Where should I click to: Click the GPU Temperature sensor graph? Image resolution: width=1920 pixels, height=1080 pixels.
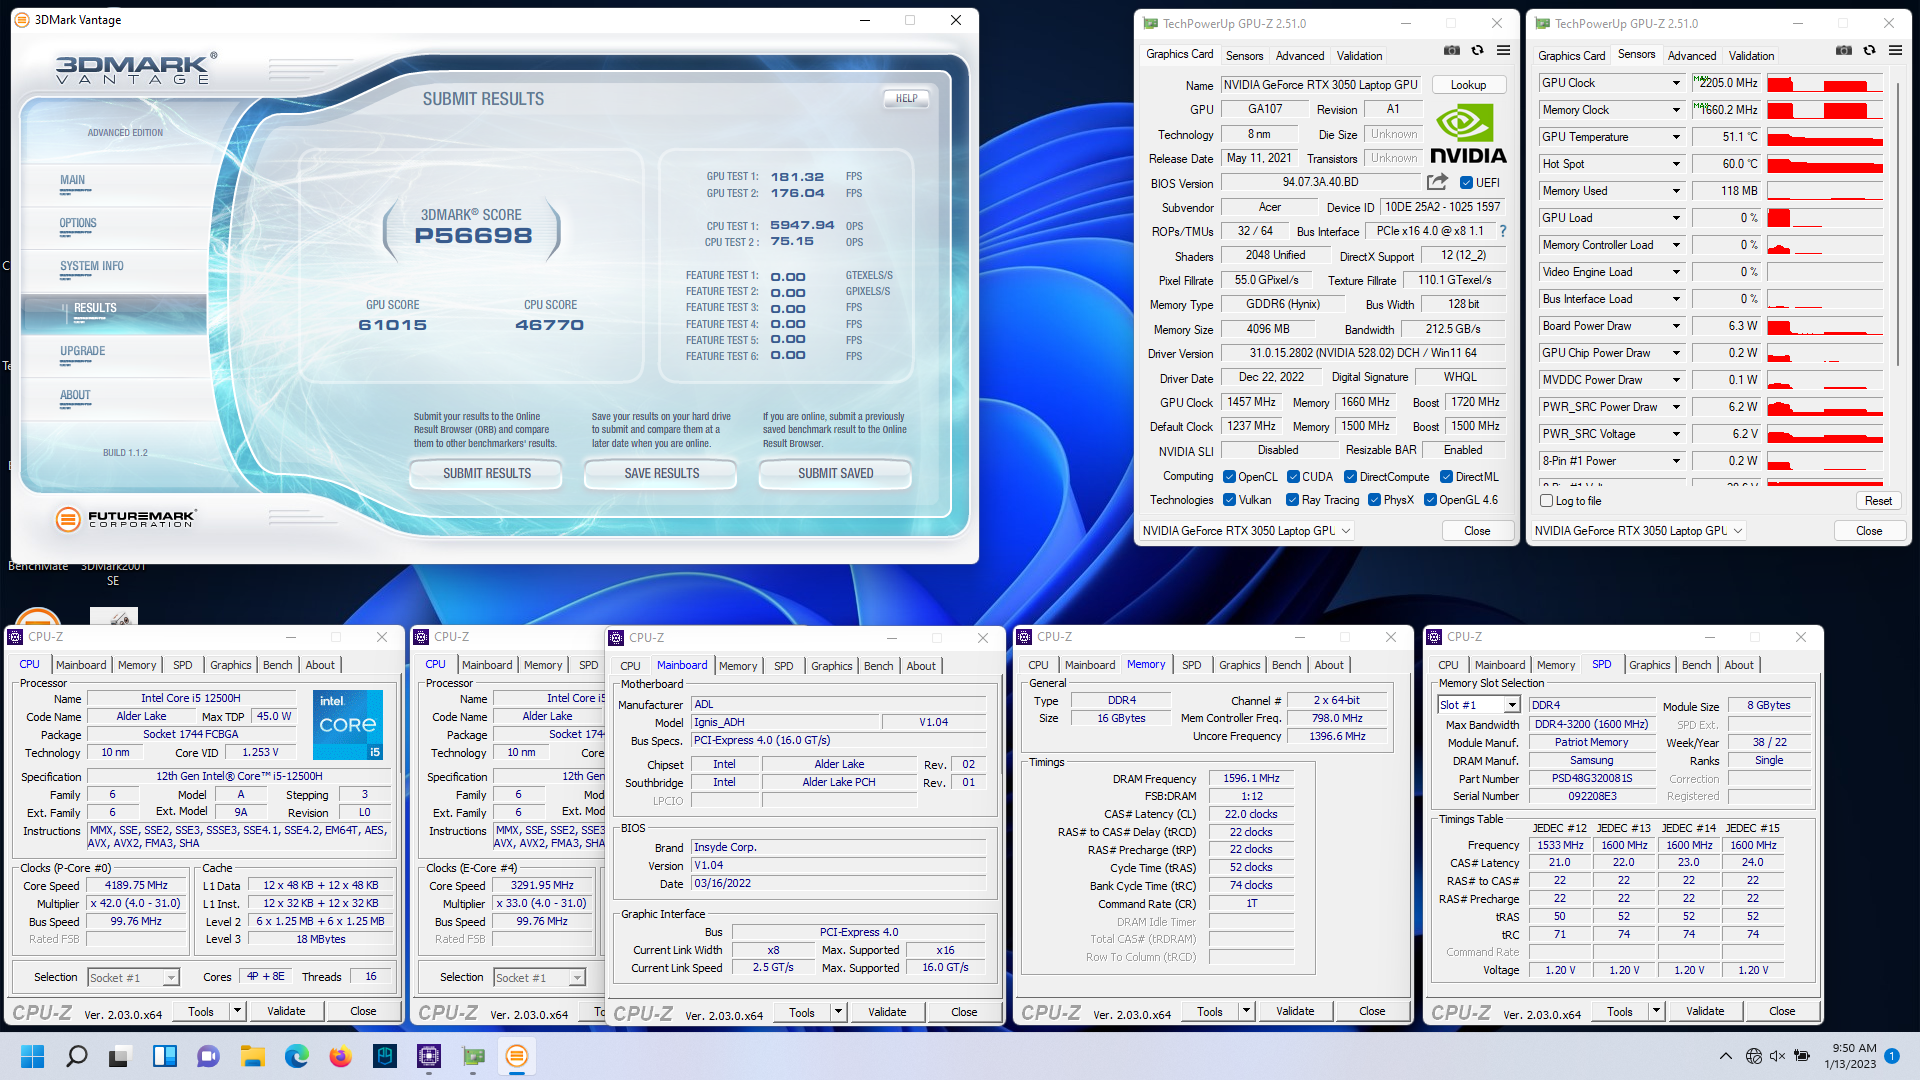point(1825,137)
